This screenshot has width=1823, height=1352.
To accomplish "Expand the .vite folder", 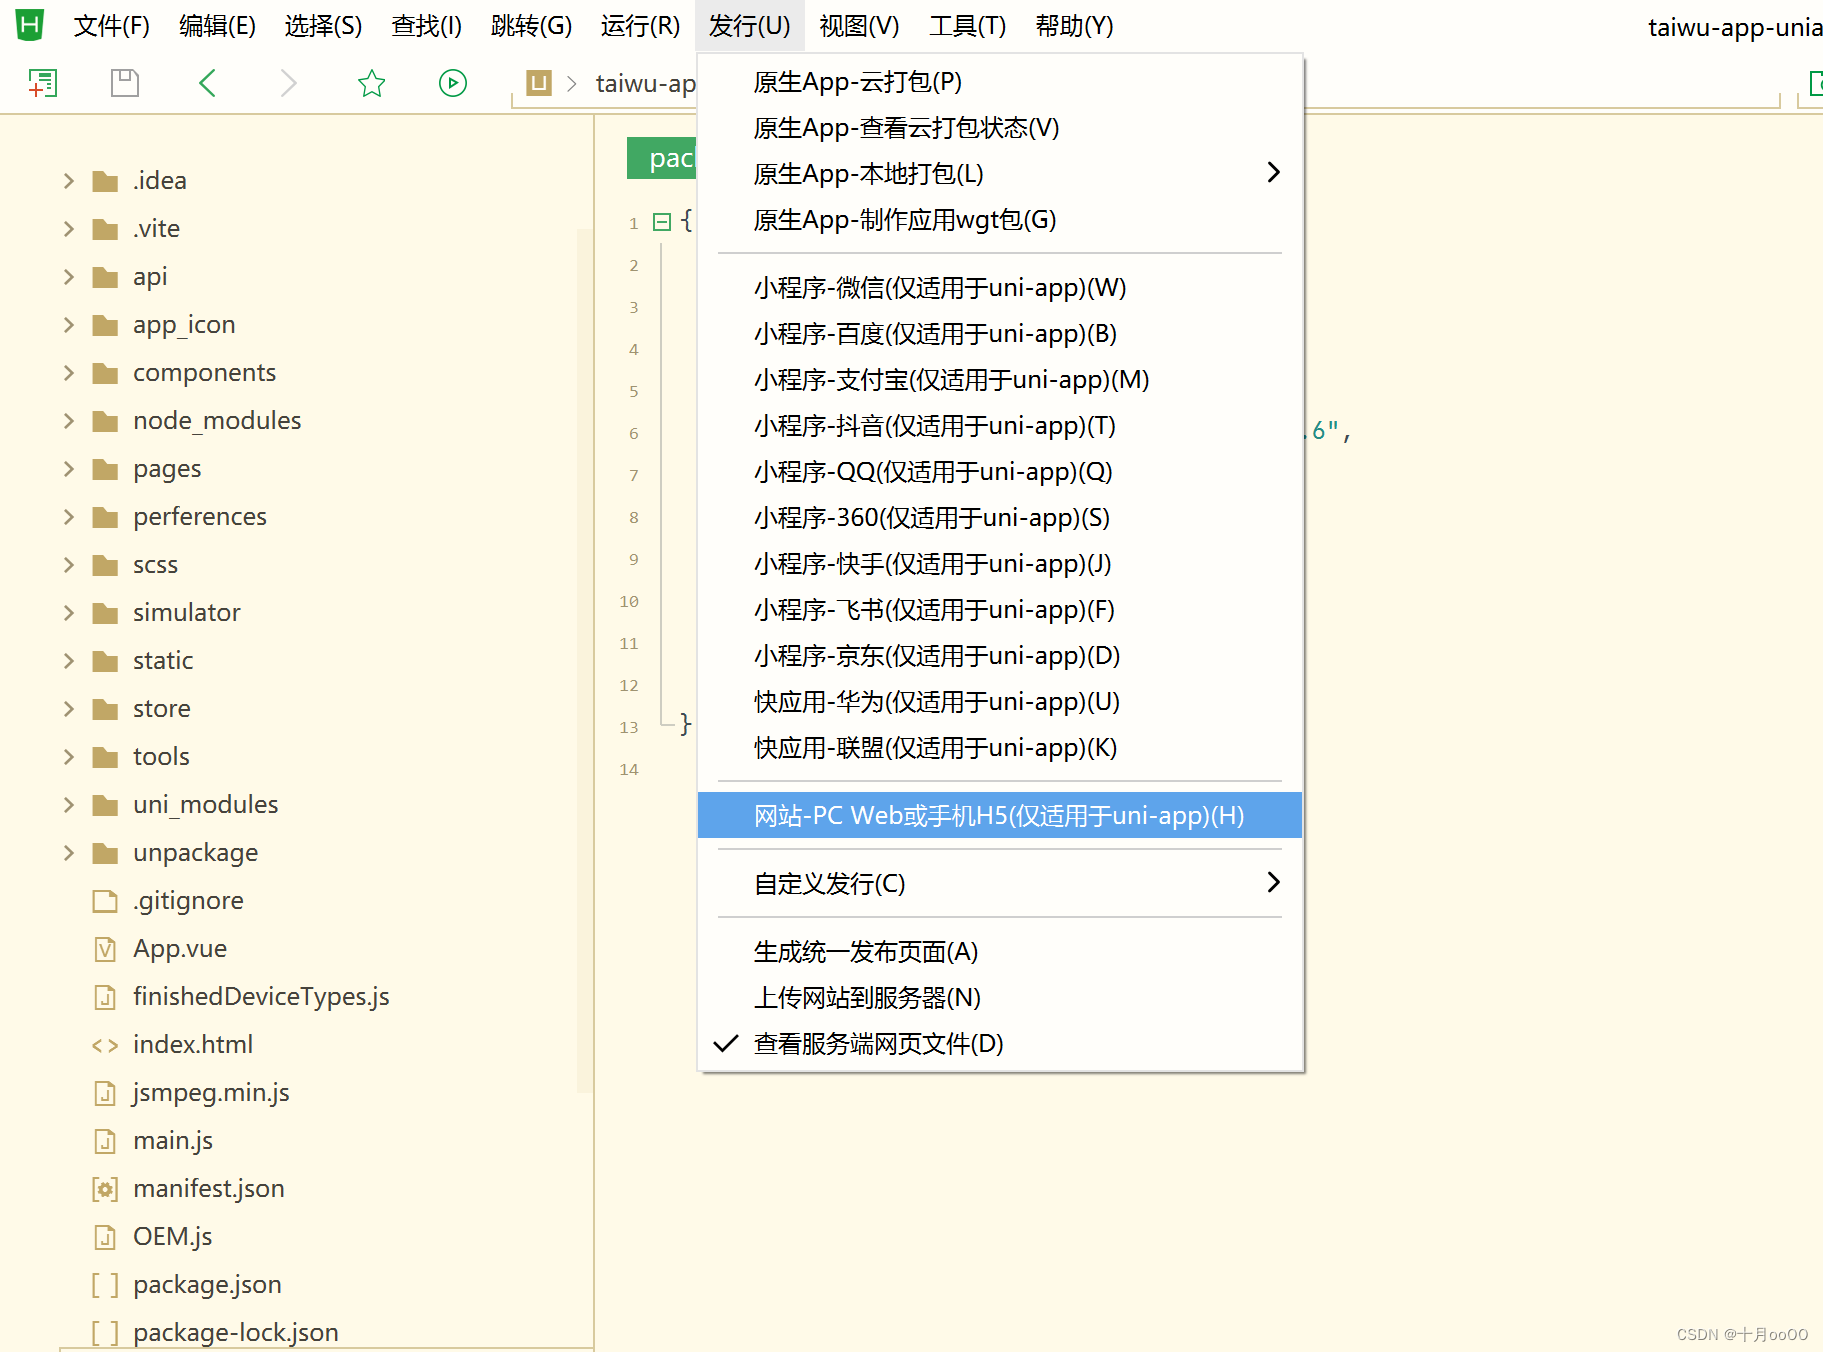I will (69, 229).
